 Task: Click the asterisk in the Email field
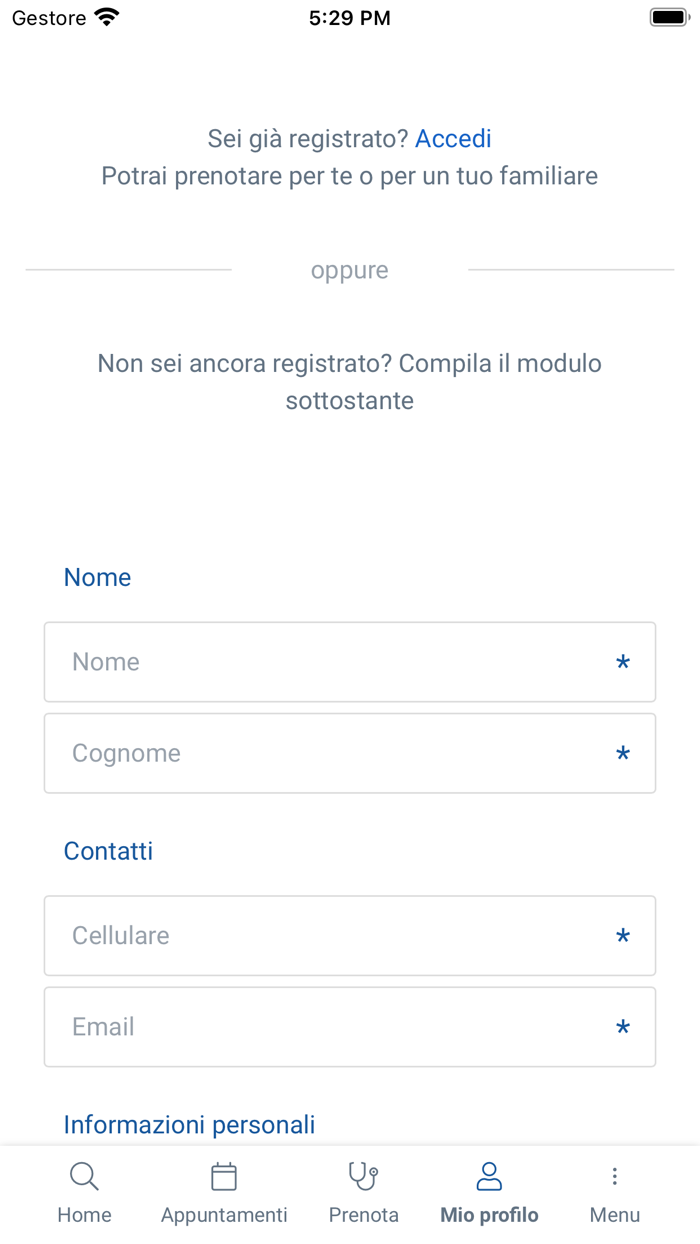tap(623, 1028)
